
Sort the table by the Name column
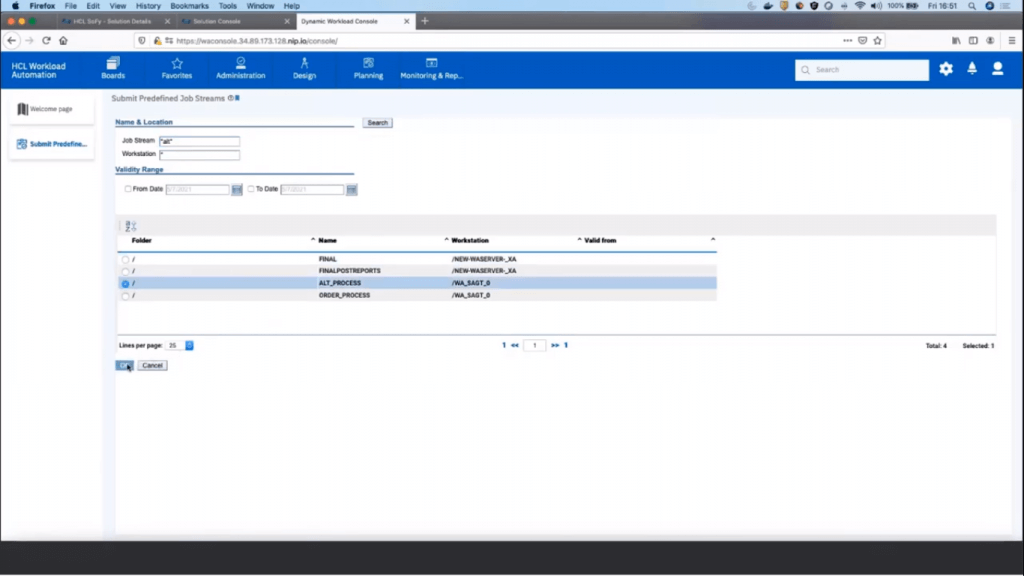point(327,240)
